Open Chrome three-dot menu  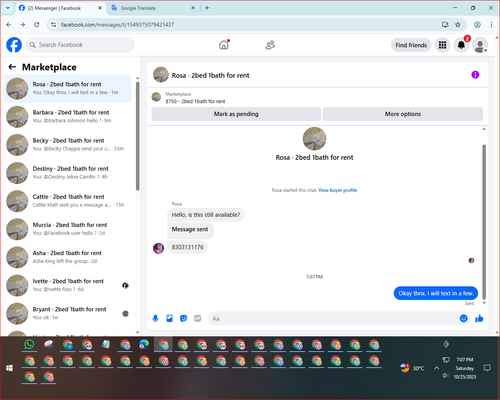pos(491,24)
